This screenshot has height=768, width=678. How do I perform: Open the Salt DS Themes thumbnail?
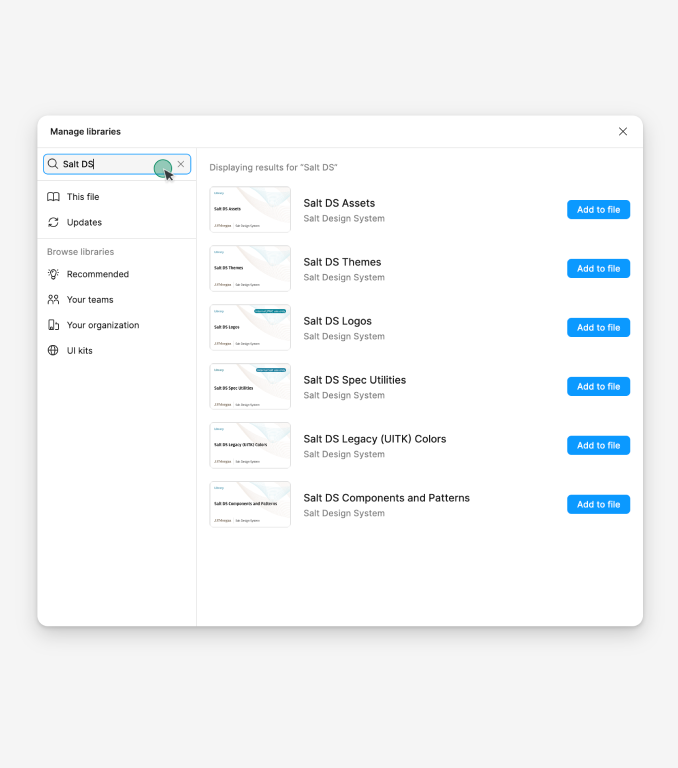point(250,268)
